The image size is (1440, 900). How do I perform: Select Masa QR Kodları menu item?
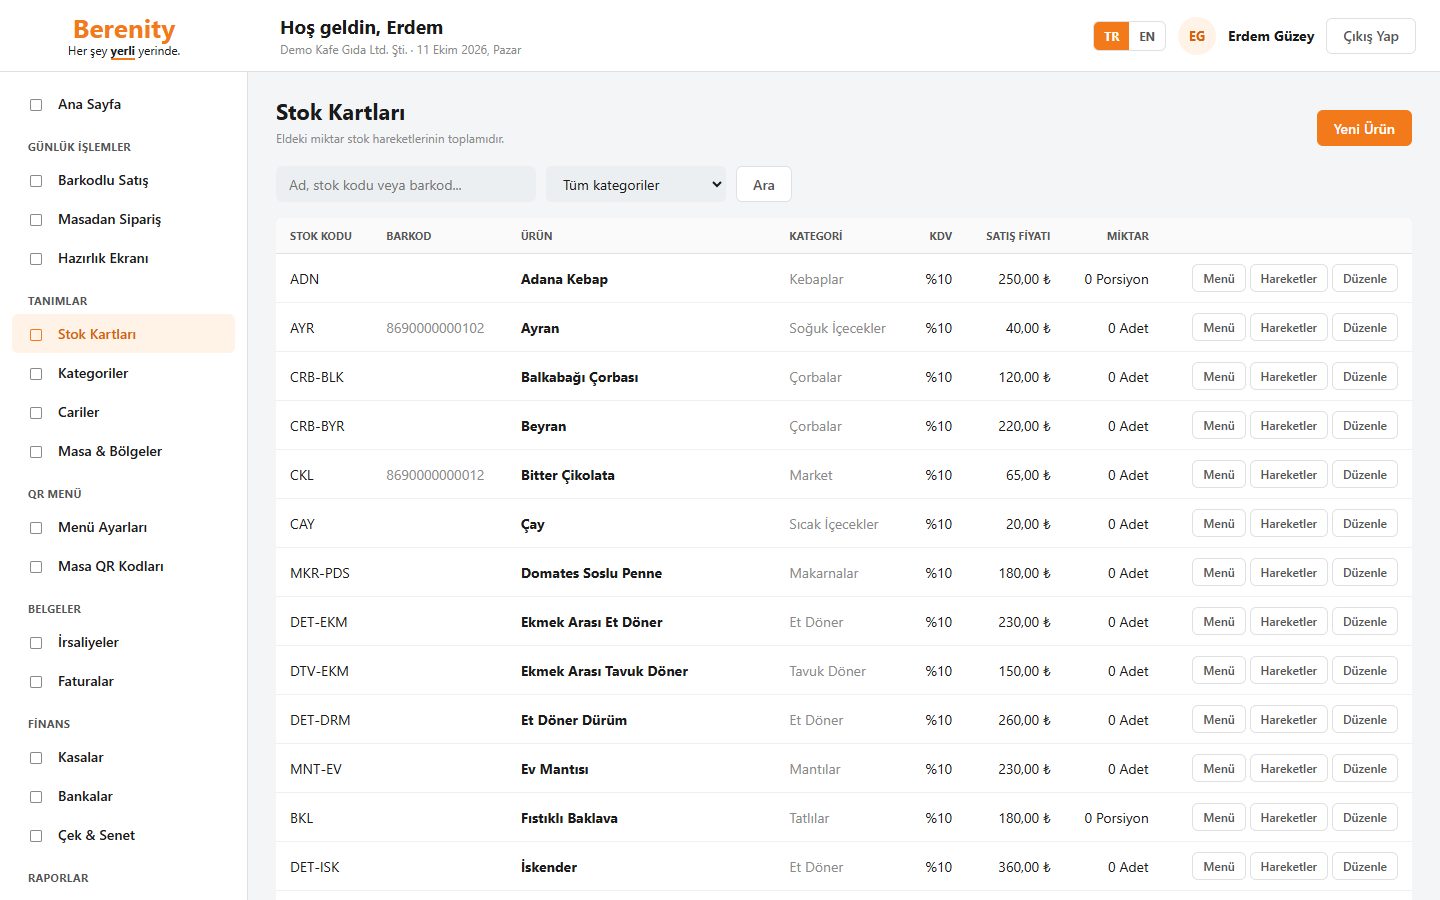pos(124,566)
